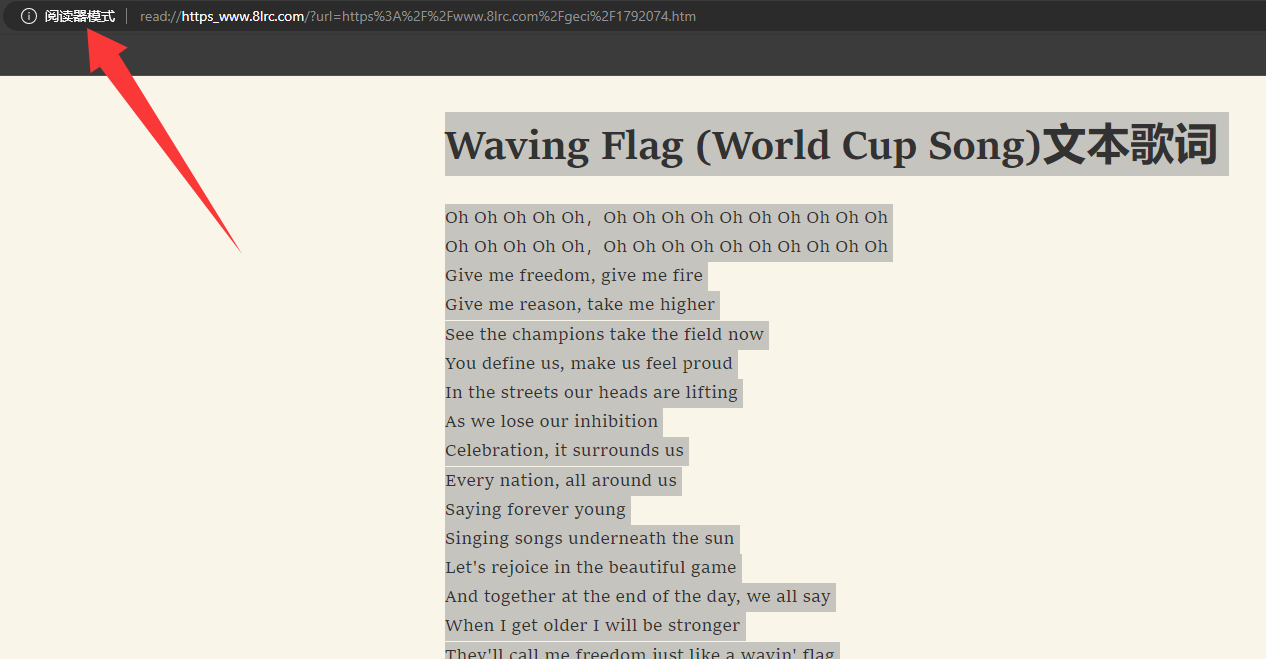Screen dimensions: 1266x659
Task: Click the read:// address bar URL
Action: click(418, 16)
